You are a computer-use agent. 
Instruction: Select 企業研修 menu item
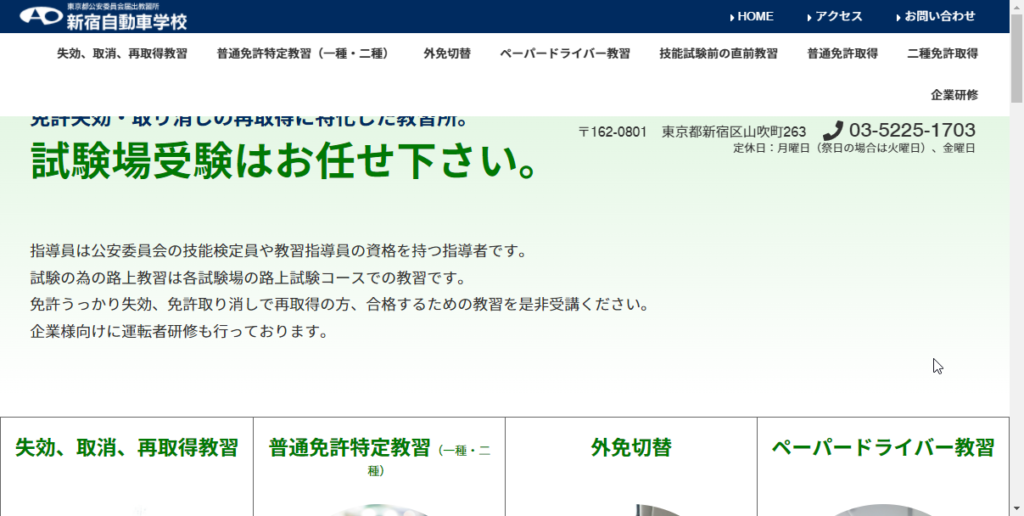pyautogui.click(x=954, y=95)
